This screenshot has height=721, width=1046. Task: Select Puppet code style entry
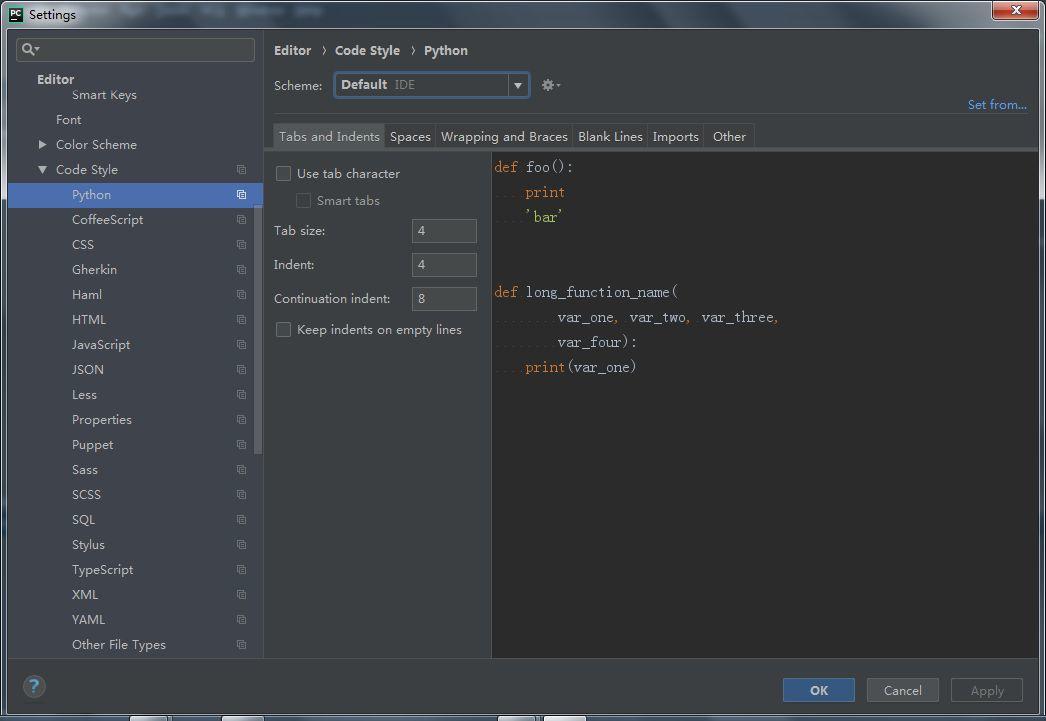tap(92, 445)
